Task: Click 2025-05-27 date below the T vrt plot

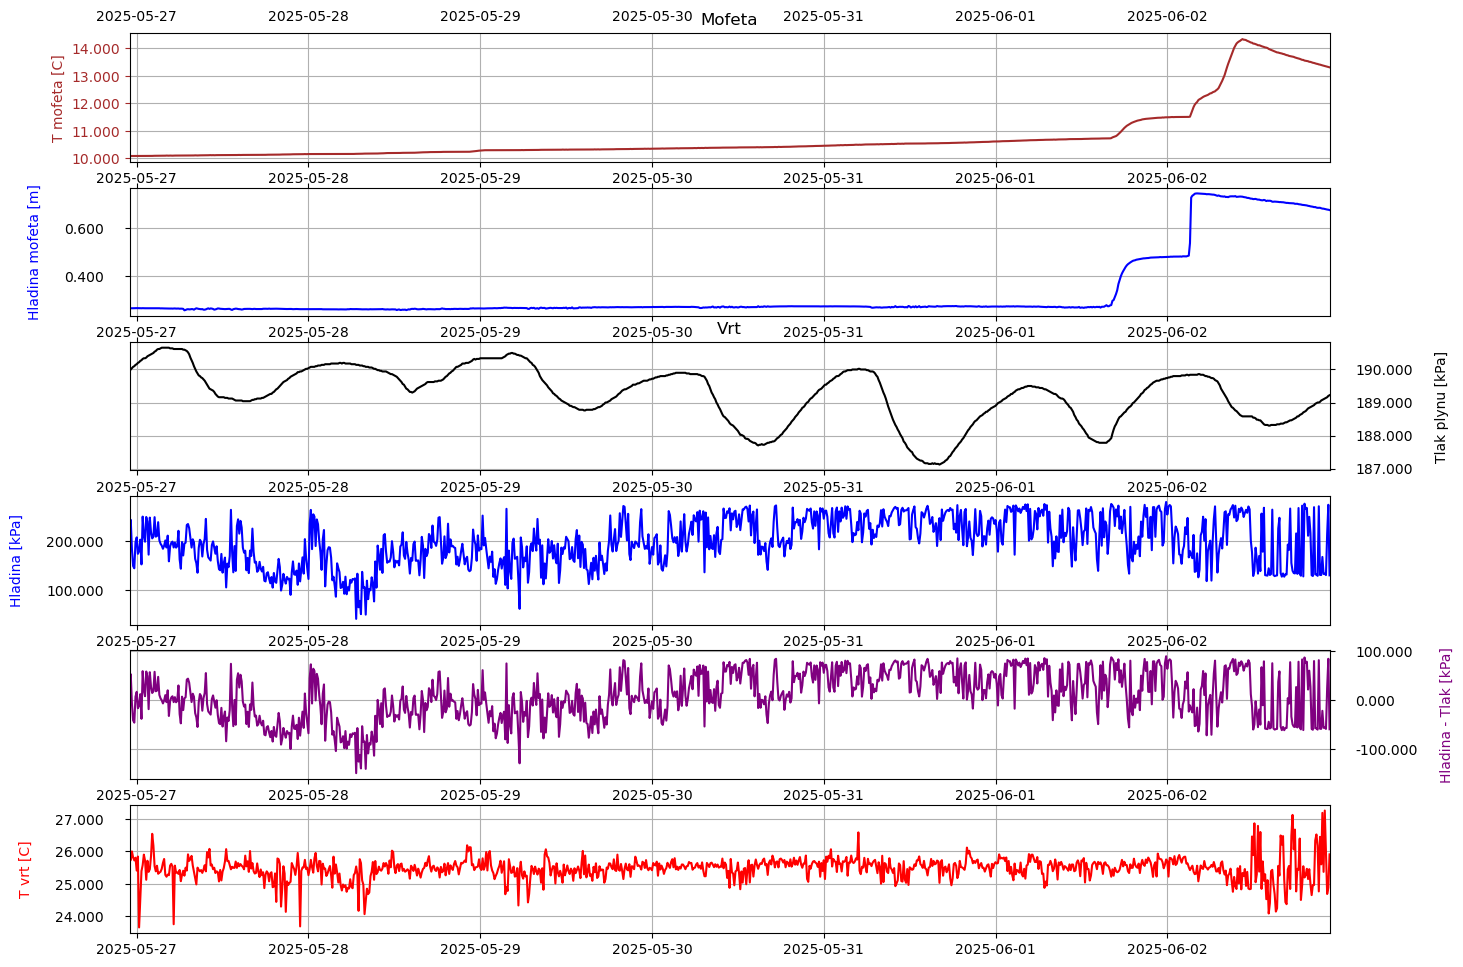Action: (136, 950)
